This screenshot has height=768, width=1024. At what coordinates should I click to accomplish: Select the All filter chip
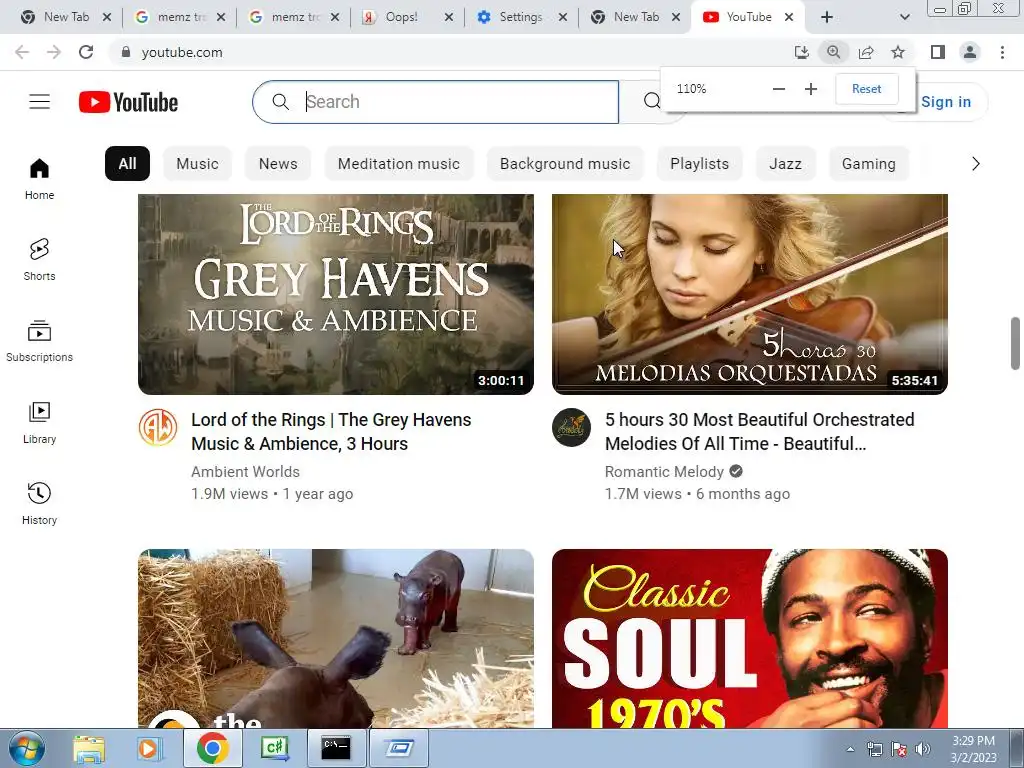tap(127, 163)
